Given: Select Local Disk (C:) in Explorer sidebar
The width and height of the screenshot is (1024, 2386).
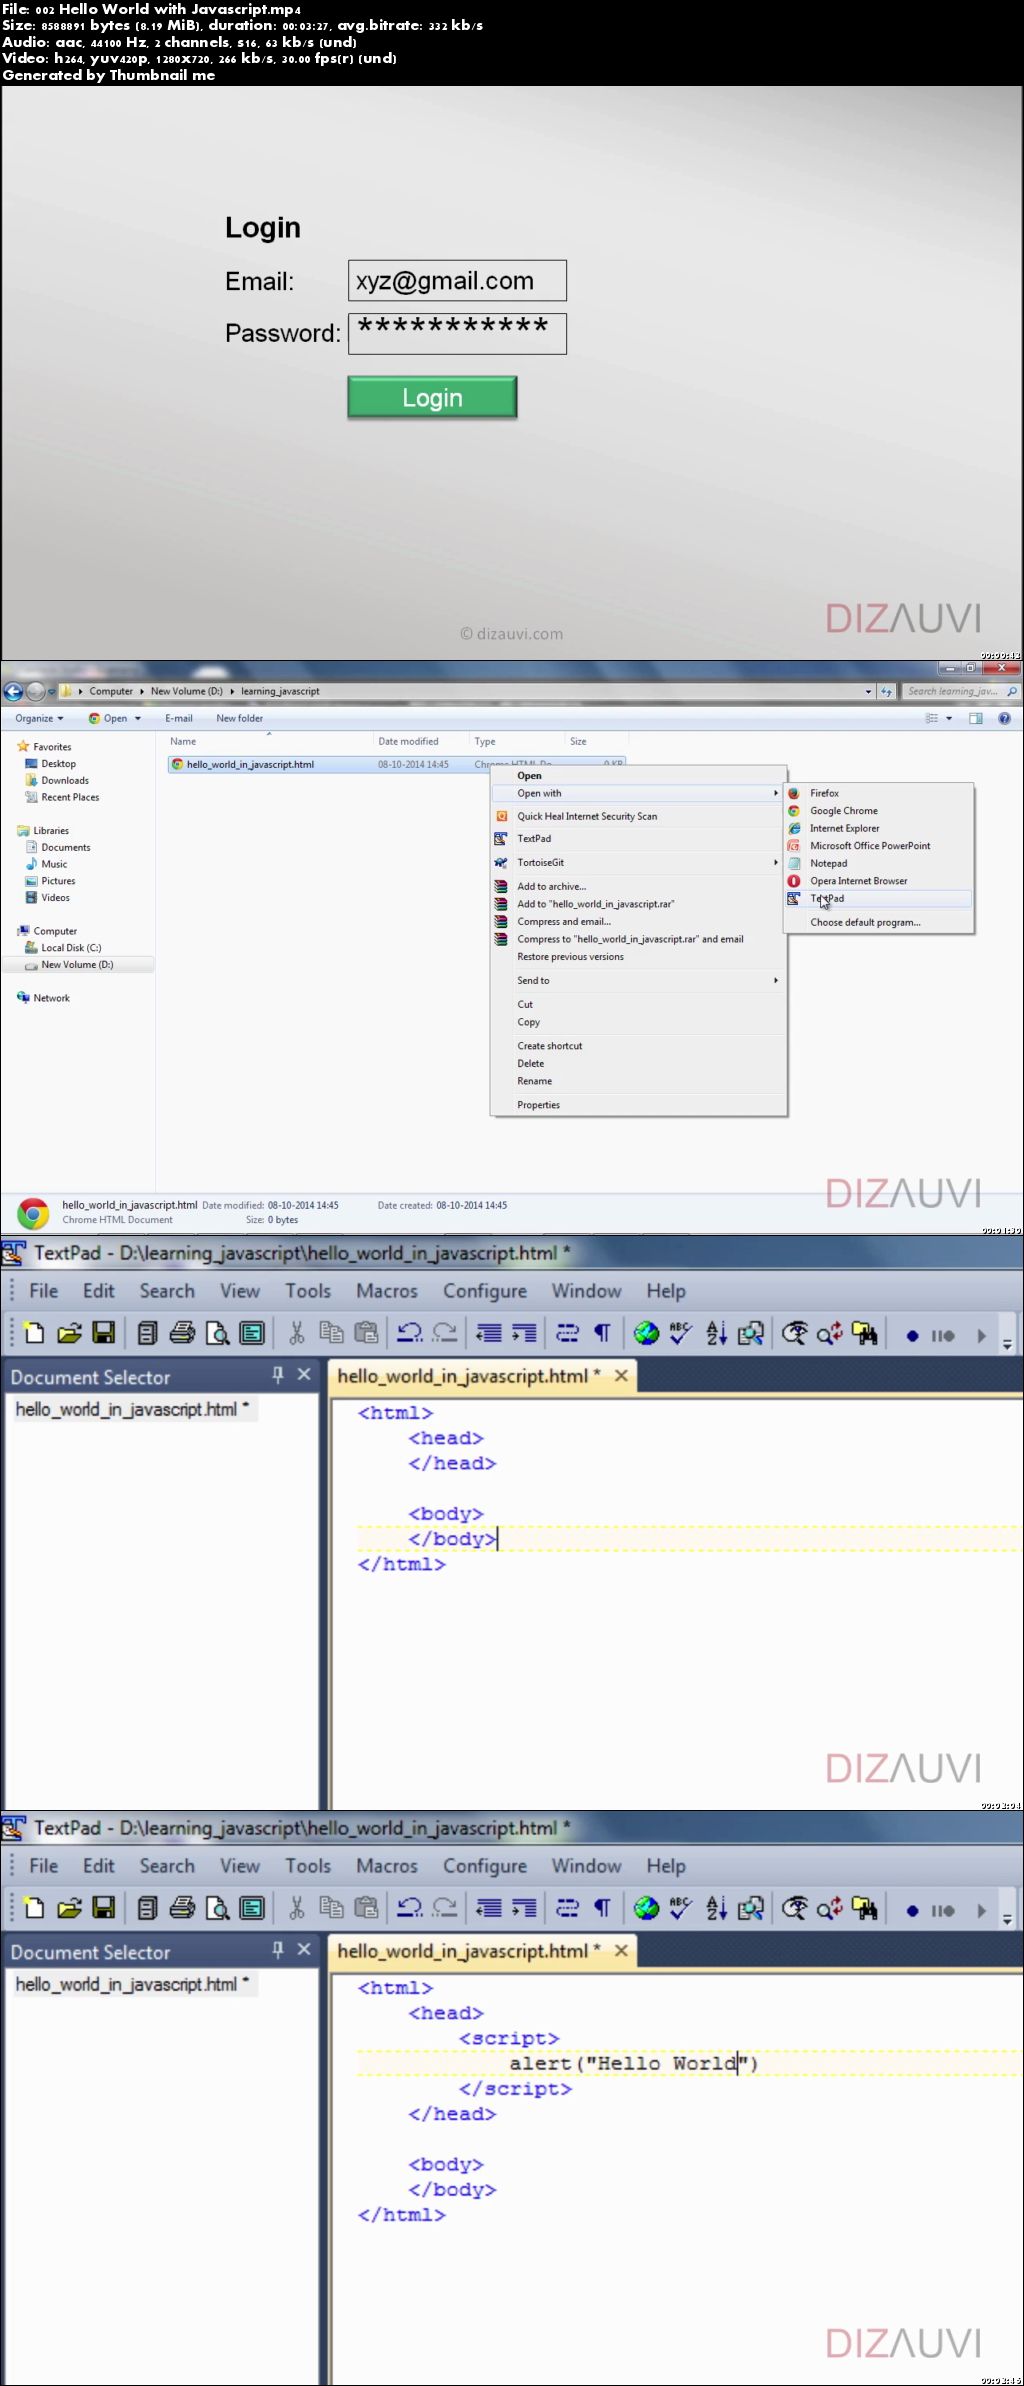Looking at the screenshot, I should (71, 948).
